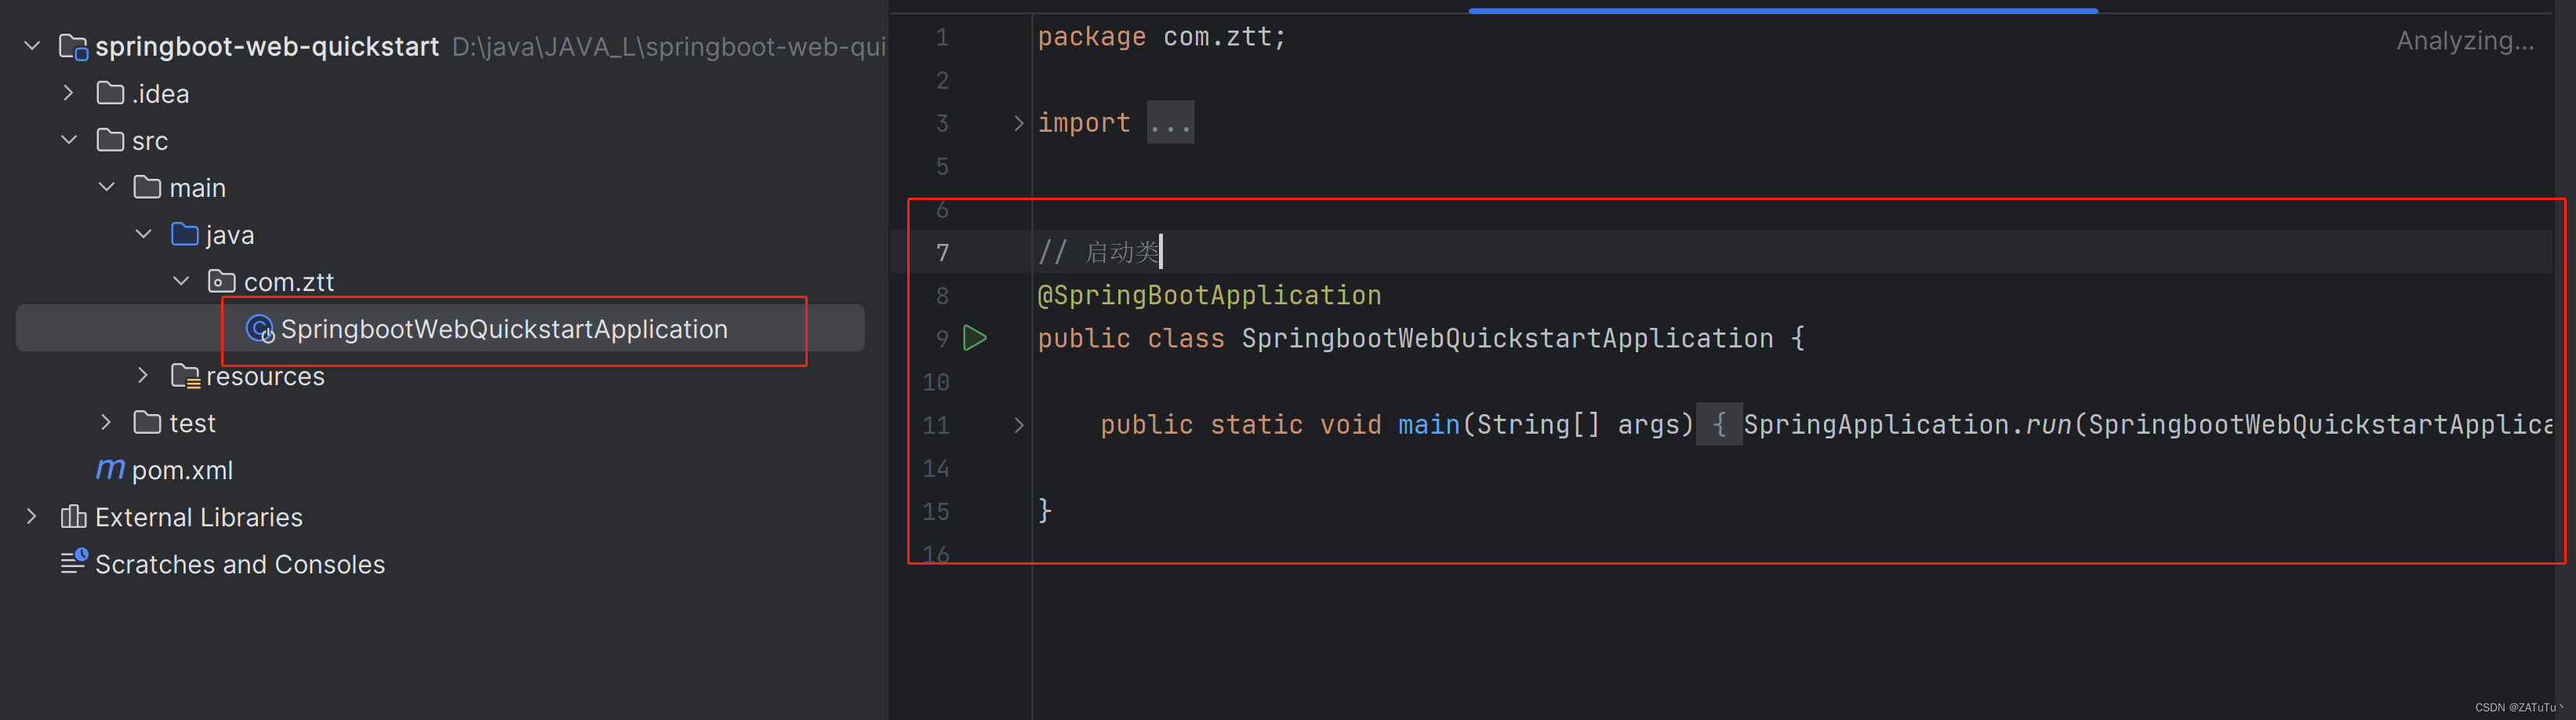The image size is (2576, 720).
Task: Collapse the com.ztt package
Action: [x=181, y=281]
